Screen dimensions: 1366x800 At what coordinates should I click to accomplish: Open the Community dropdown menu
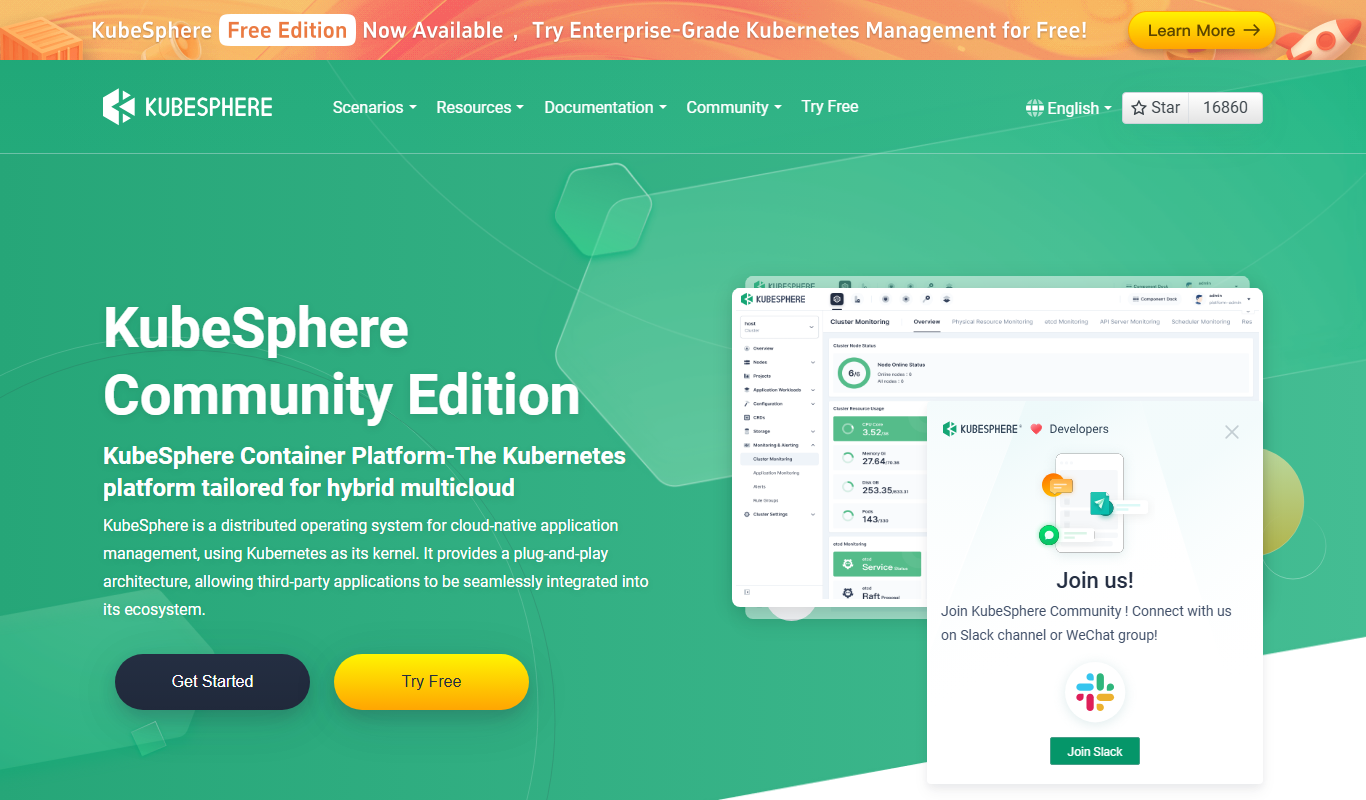tap(733, 107)
